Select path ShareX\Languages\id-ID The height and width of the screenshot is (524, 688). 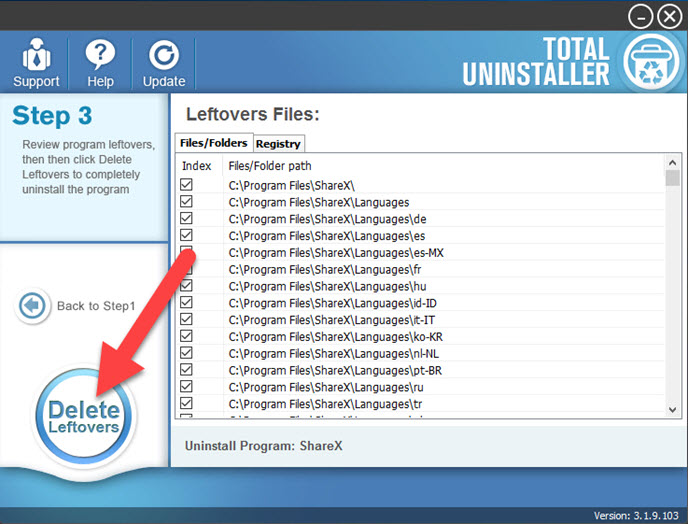(333, 303)
